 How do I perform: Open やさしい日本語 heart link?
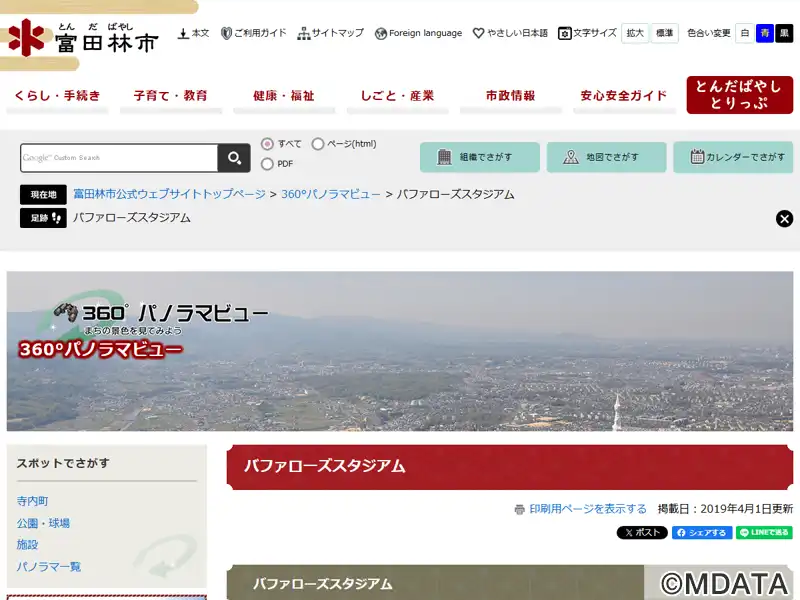(510, 33)
